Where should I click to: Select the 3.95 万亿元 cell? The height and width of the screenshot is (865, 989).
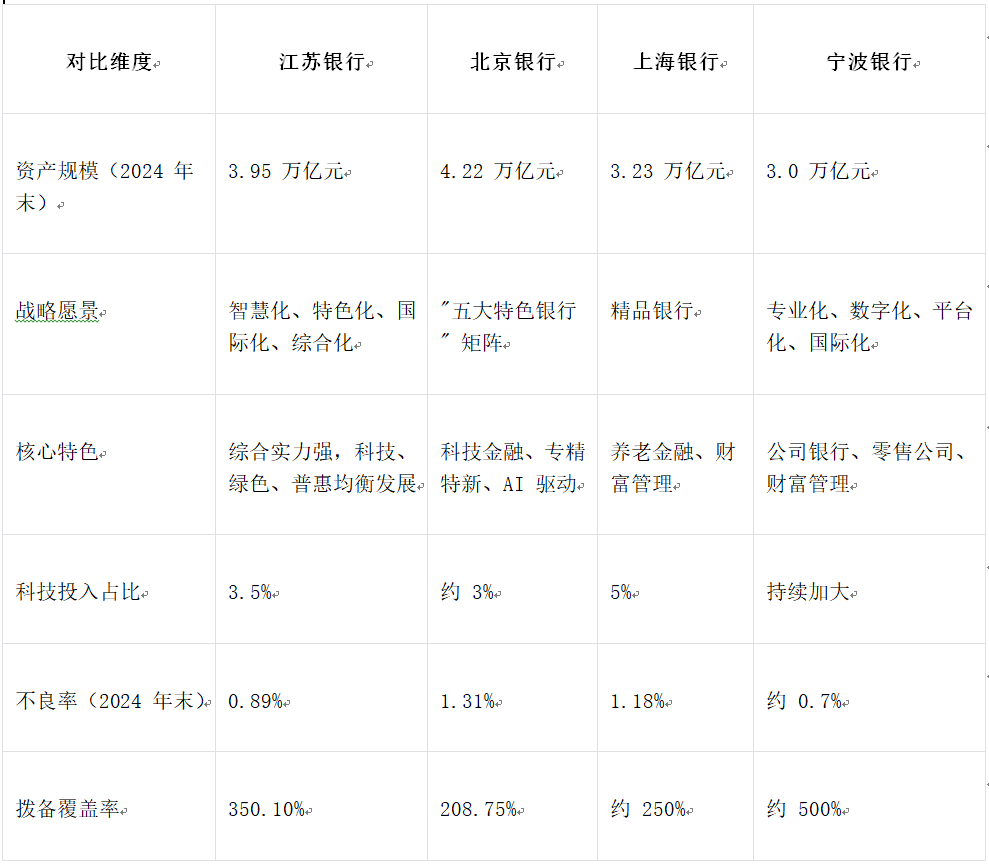coord(285,172)
